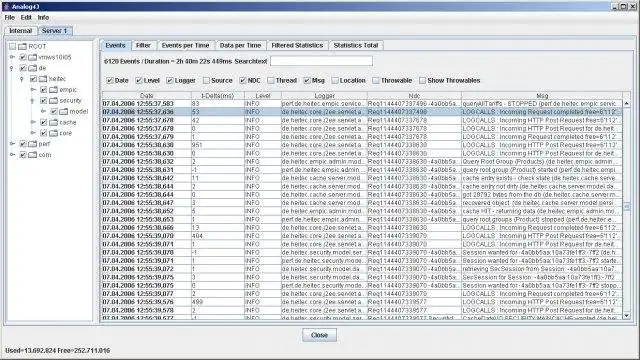Sort by the t-Delta(ms) column header
This screenshot has height=360, width=640.
click(218, 96)
